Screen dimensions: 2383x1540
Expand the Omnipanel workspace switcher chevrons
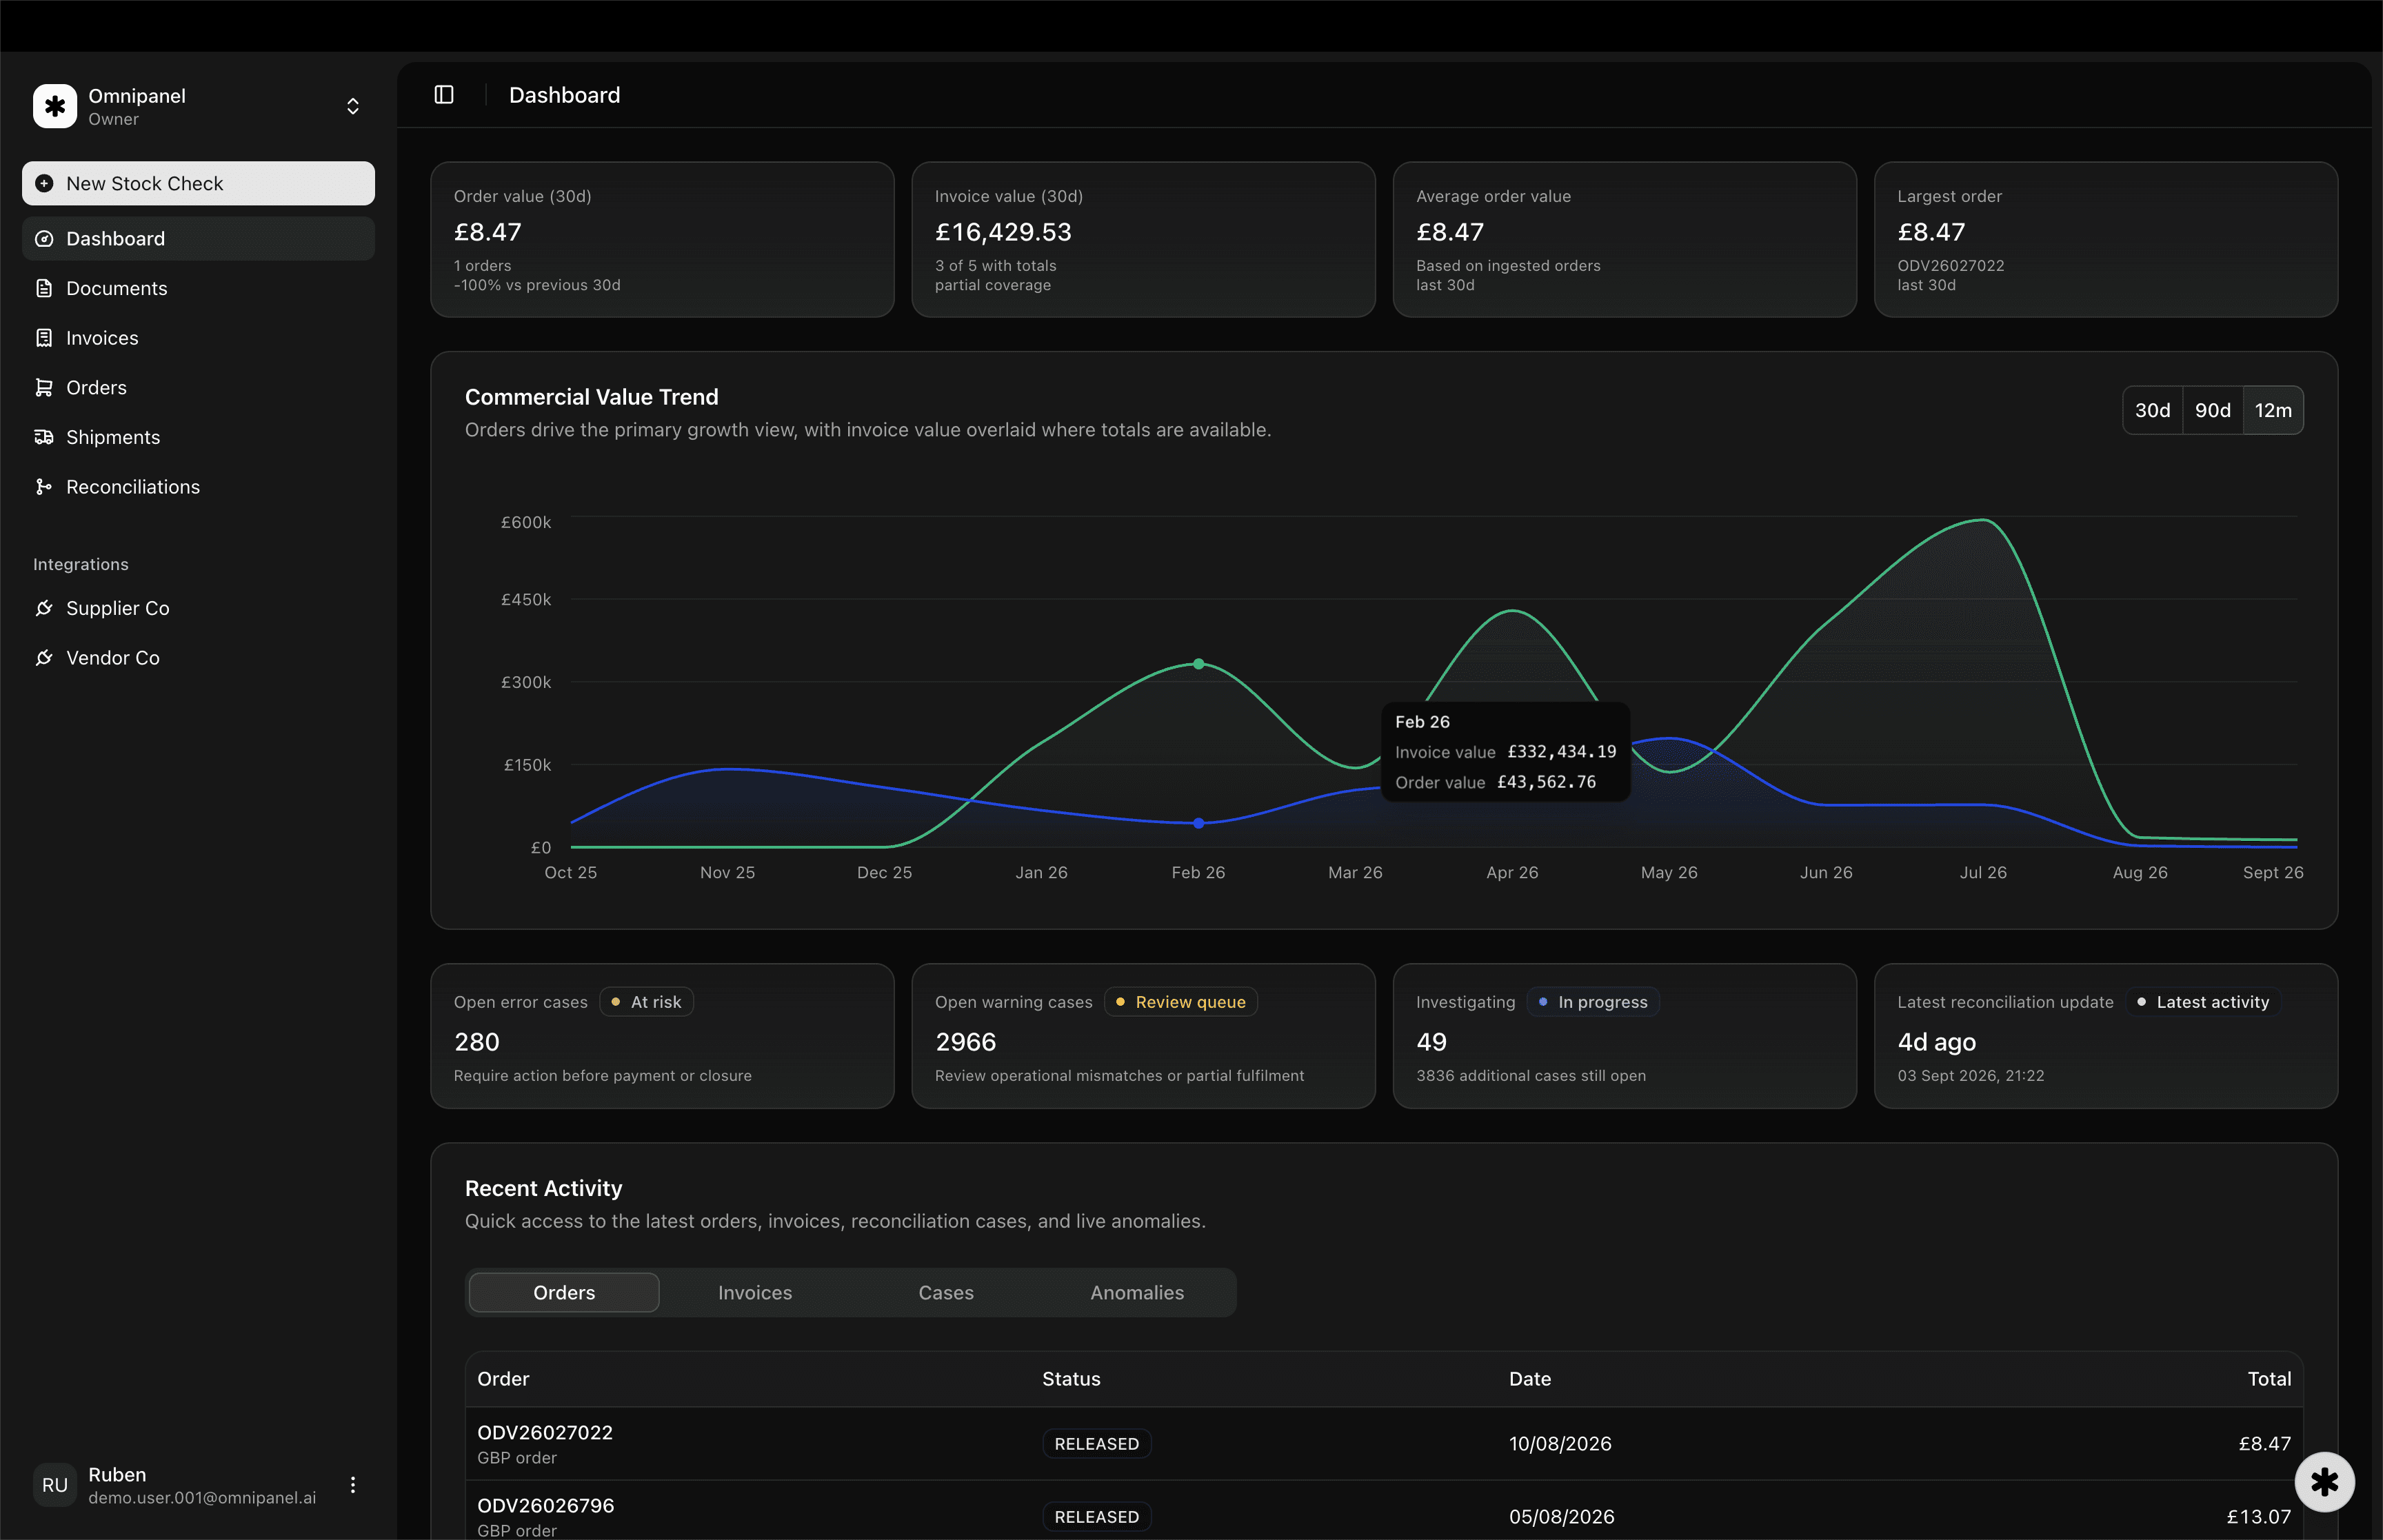[353, 106]
